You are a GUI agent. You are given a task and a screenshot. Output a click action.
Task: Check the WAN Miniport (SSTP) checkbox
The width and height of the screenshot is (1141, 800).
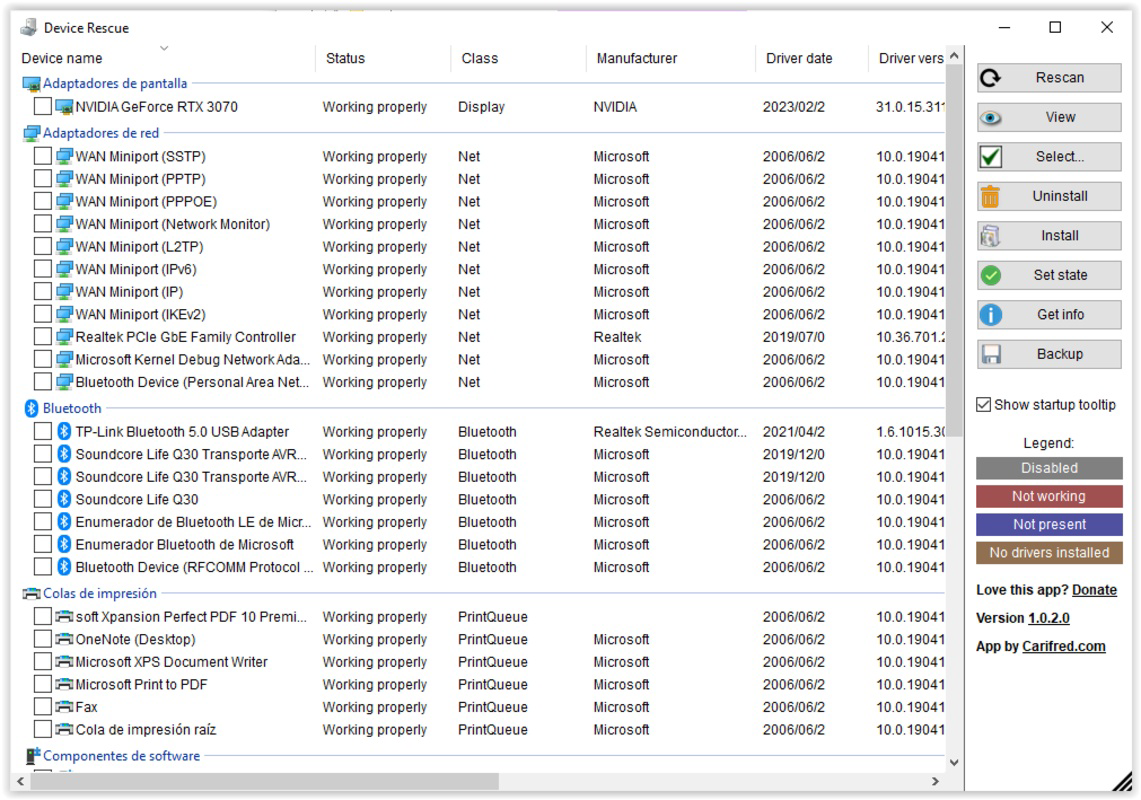coord(43,157)
